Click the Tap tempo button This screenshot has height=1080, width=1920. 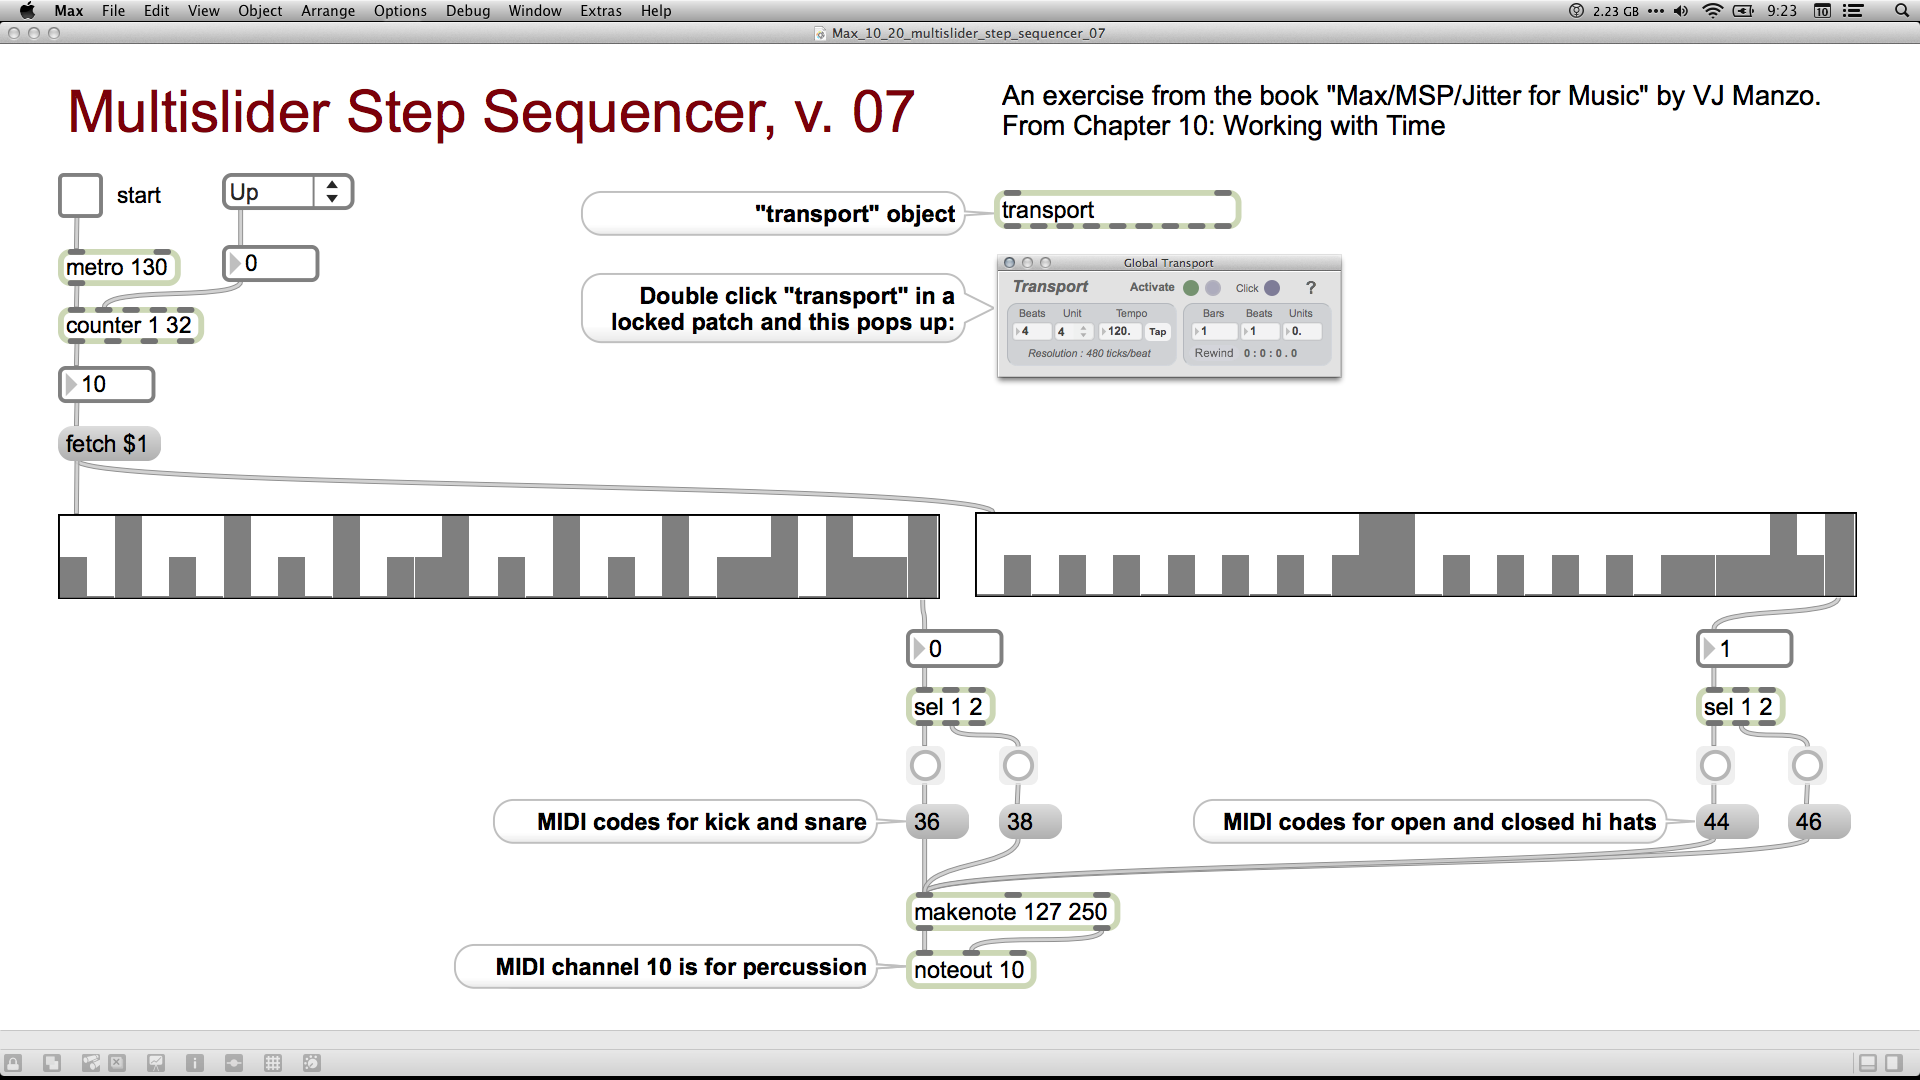click(x=1154, y=331)
